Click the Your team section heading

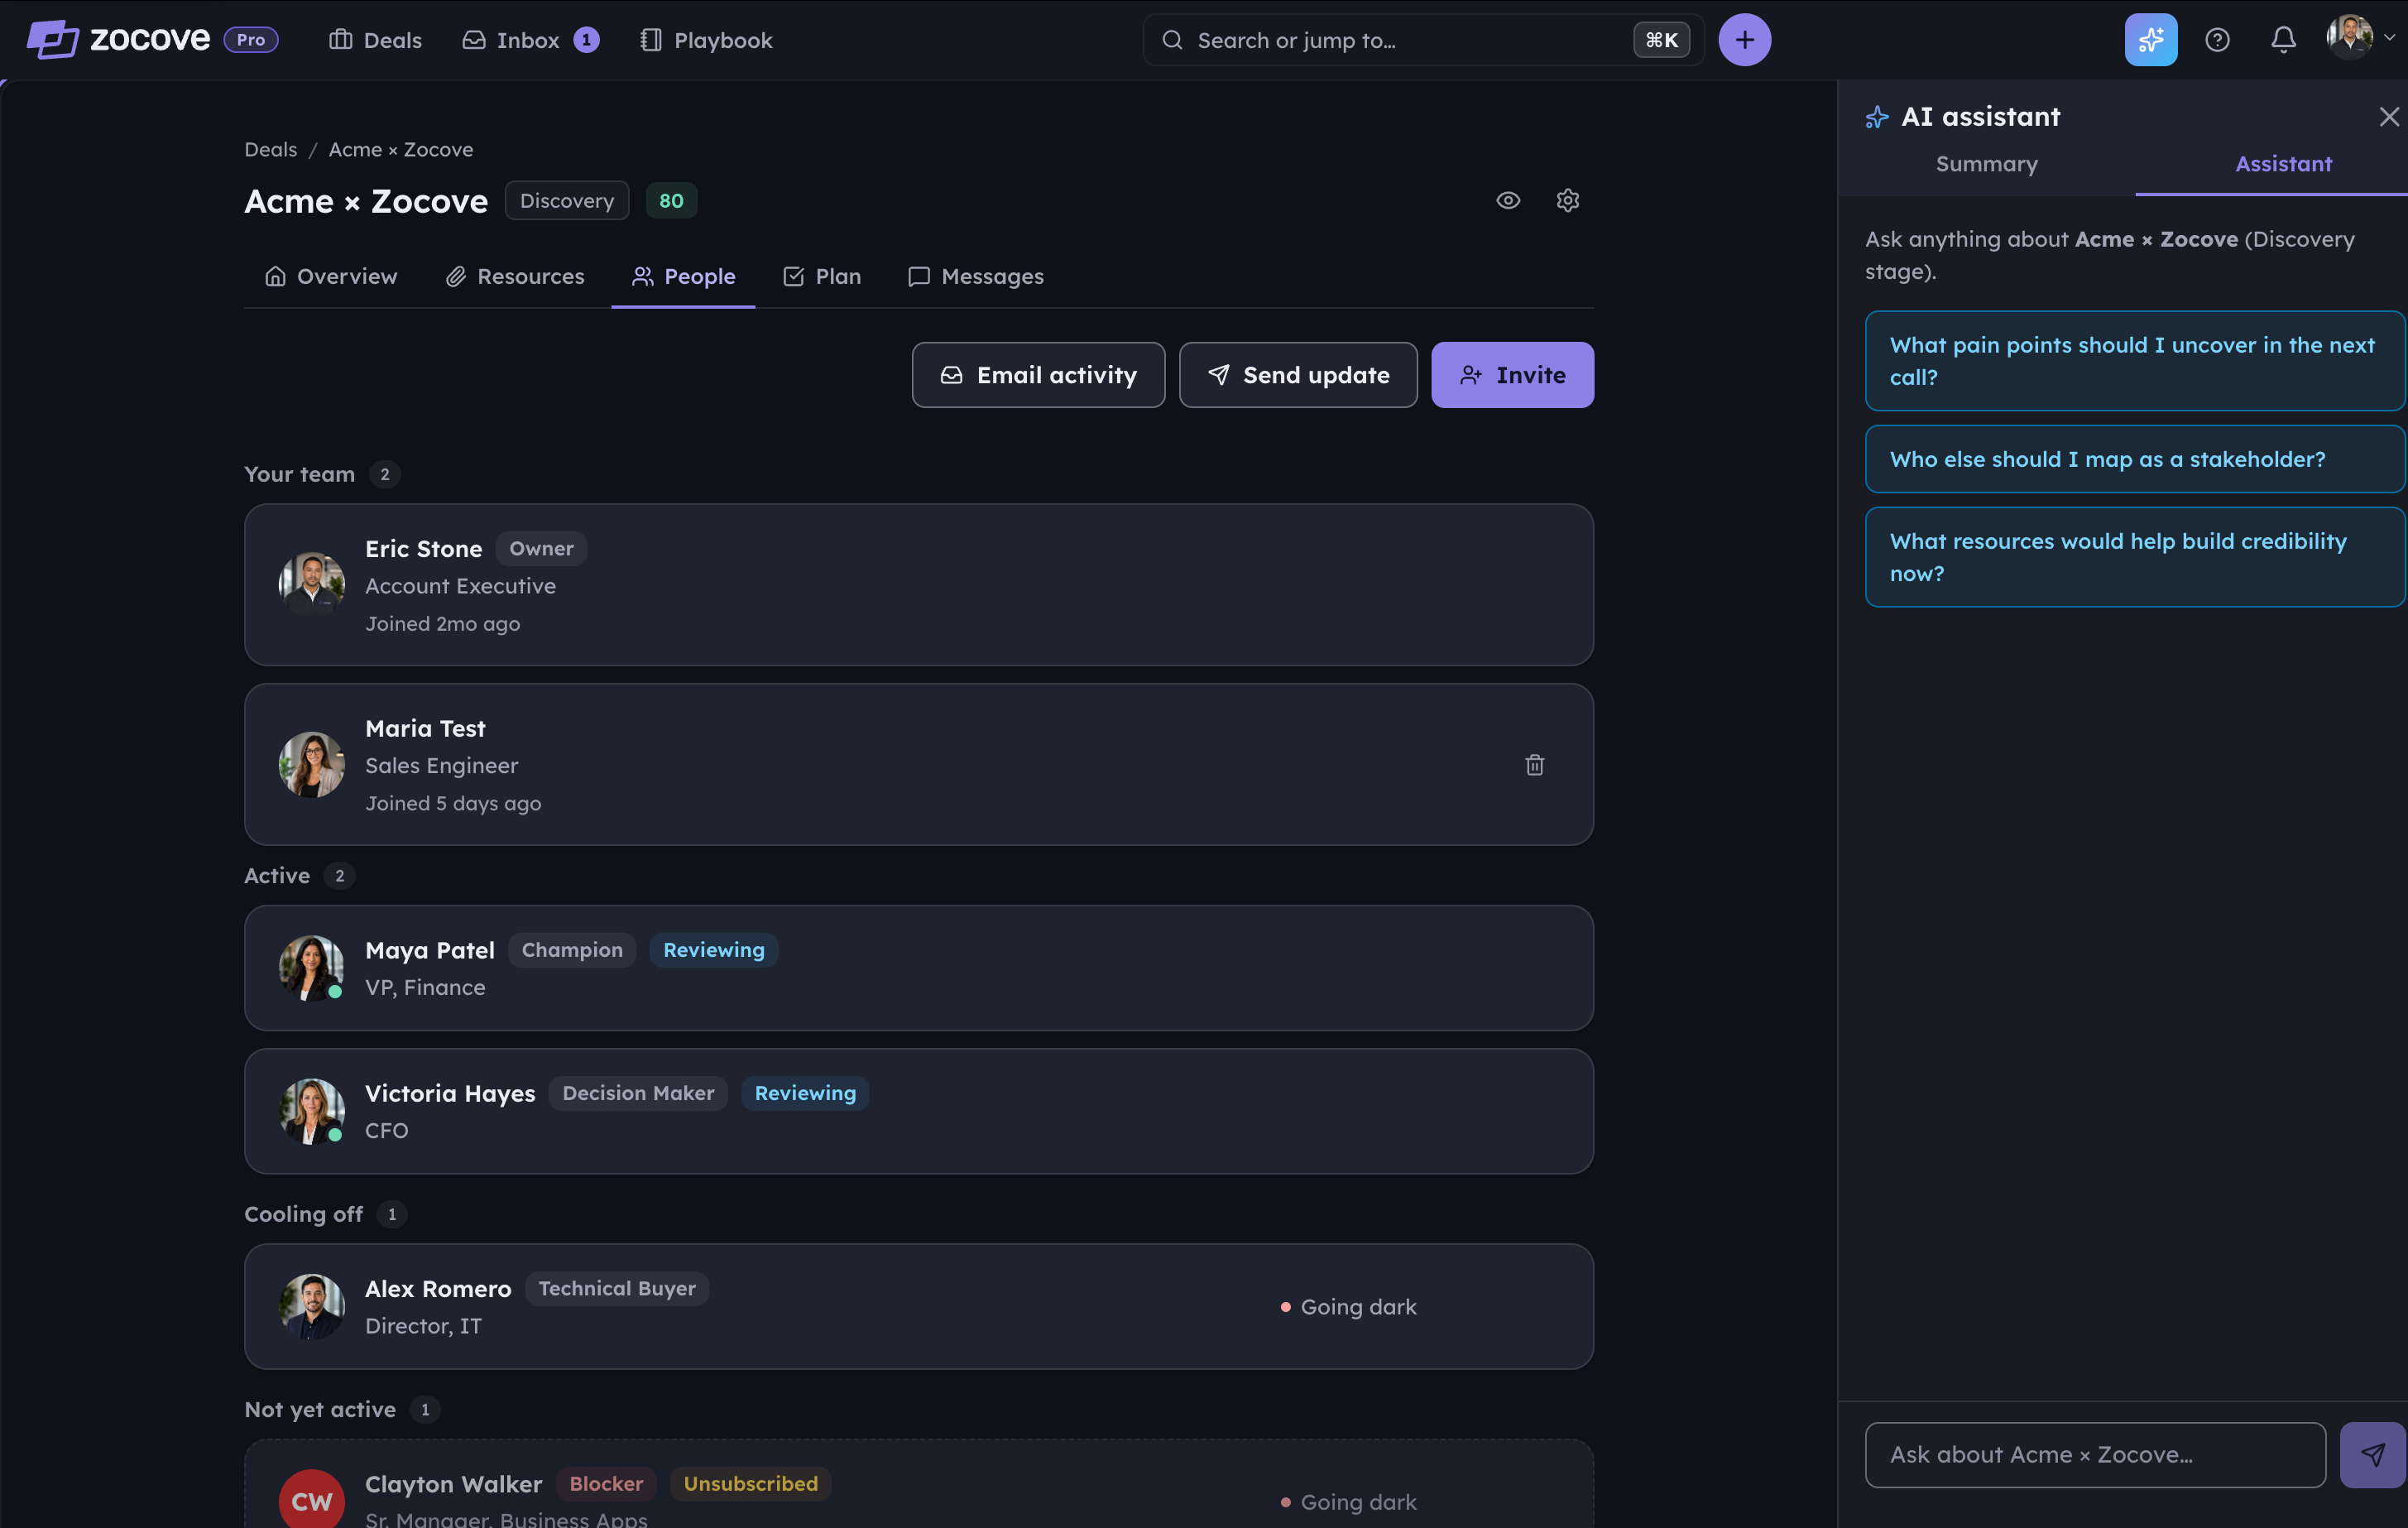[x=300, y=474]
